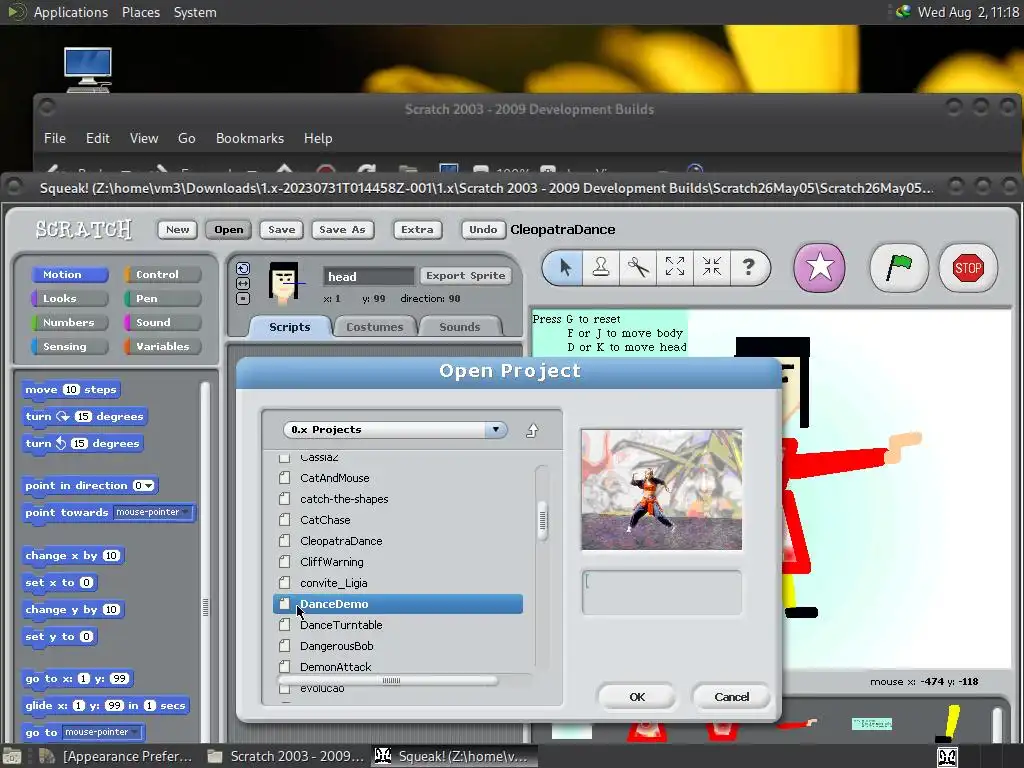Open the Help menu in the browser window
The width and height of the screenshot is (1024, 768).
[x=318, y=138]
